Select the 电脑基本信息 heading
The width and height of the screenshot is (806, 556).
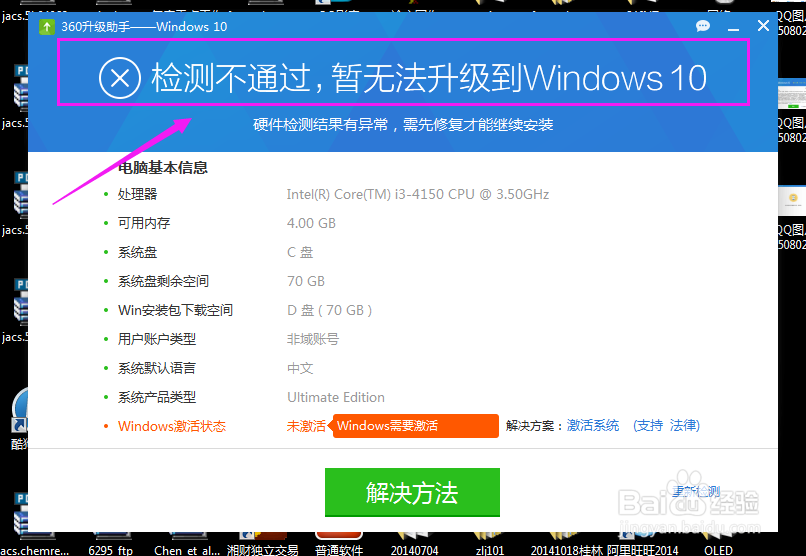163,168
